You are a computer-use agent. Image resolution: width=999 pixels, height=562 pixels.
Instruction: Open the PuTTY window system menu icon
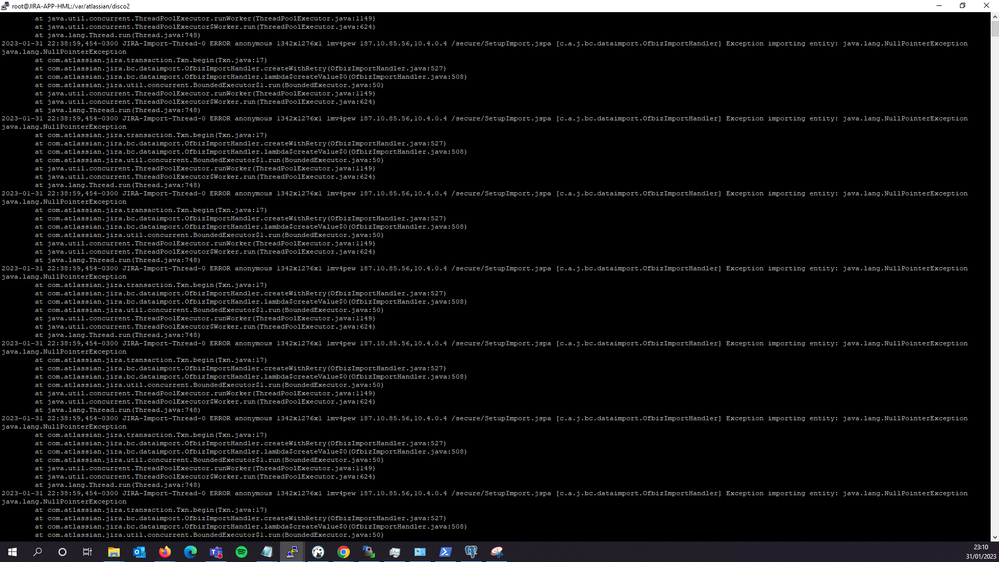pyautogui.click(x=5, y=6)
